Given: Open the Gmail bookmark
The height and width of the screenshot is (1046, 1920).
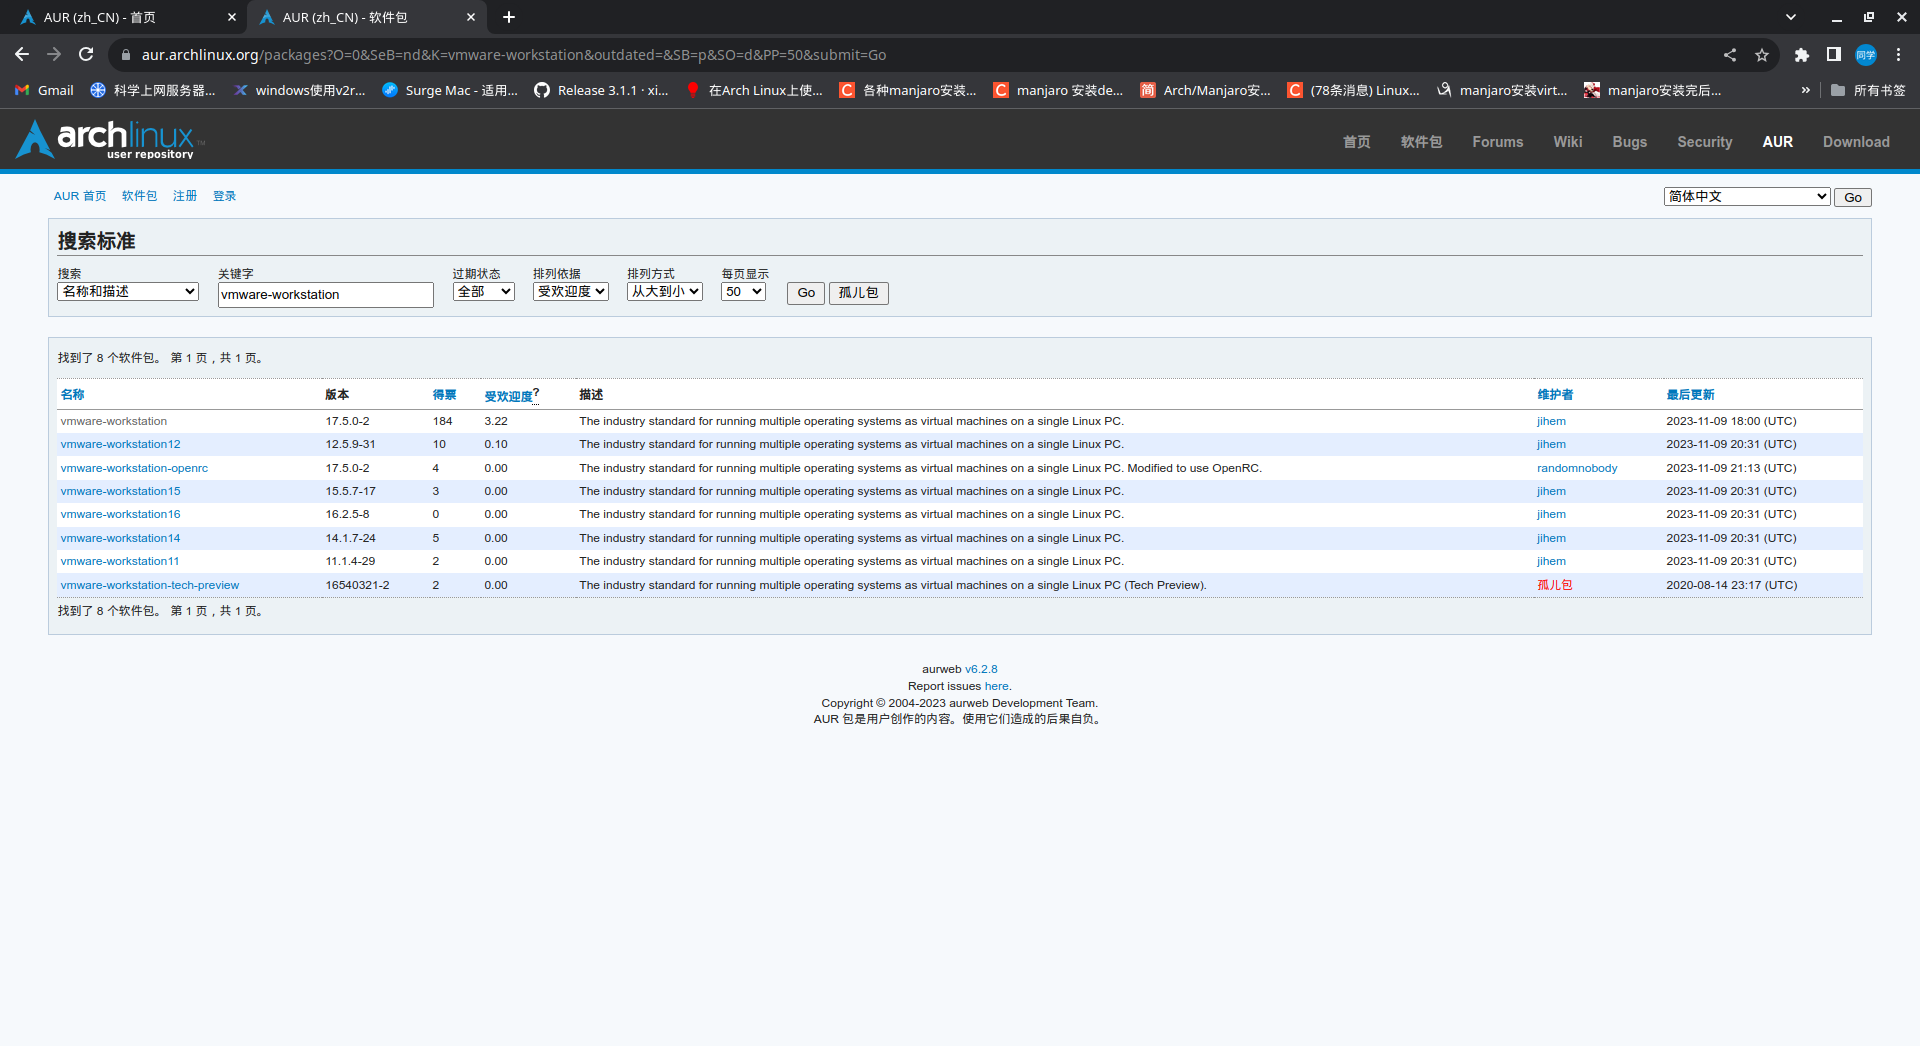Looking at the screenshot, I should (45, 90).
